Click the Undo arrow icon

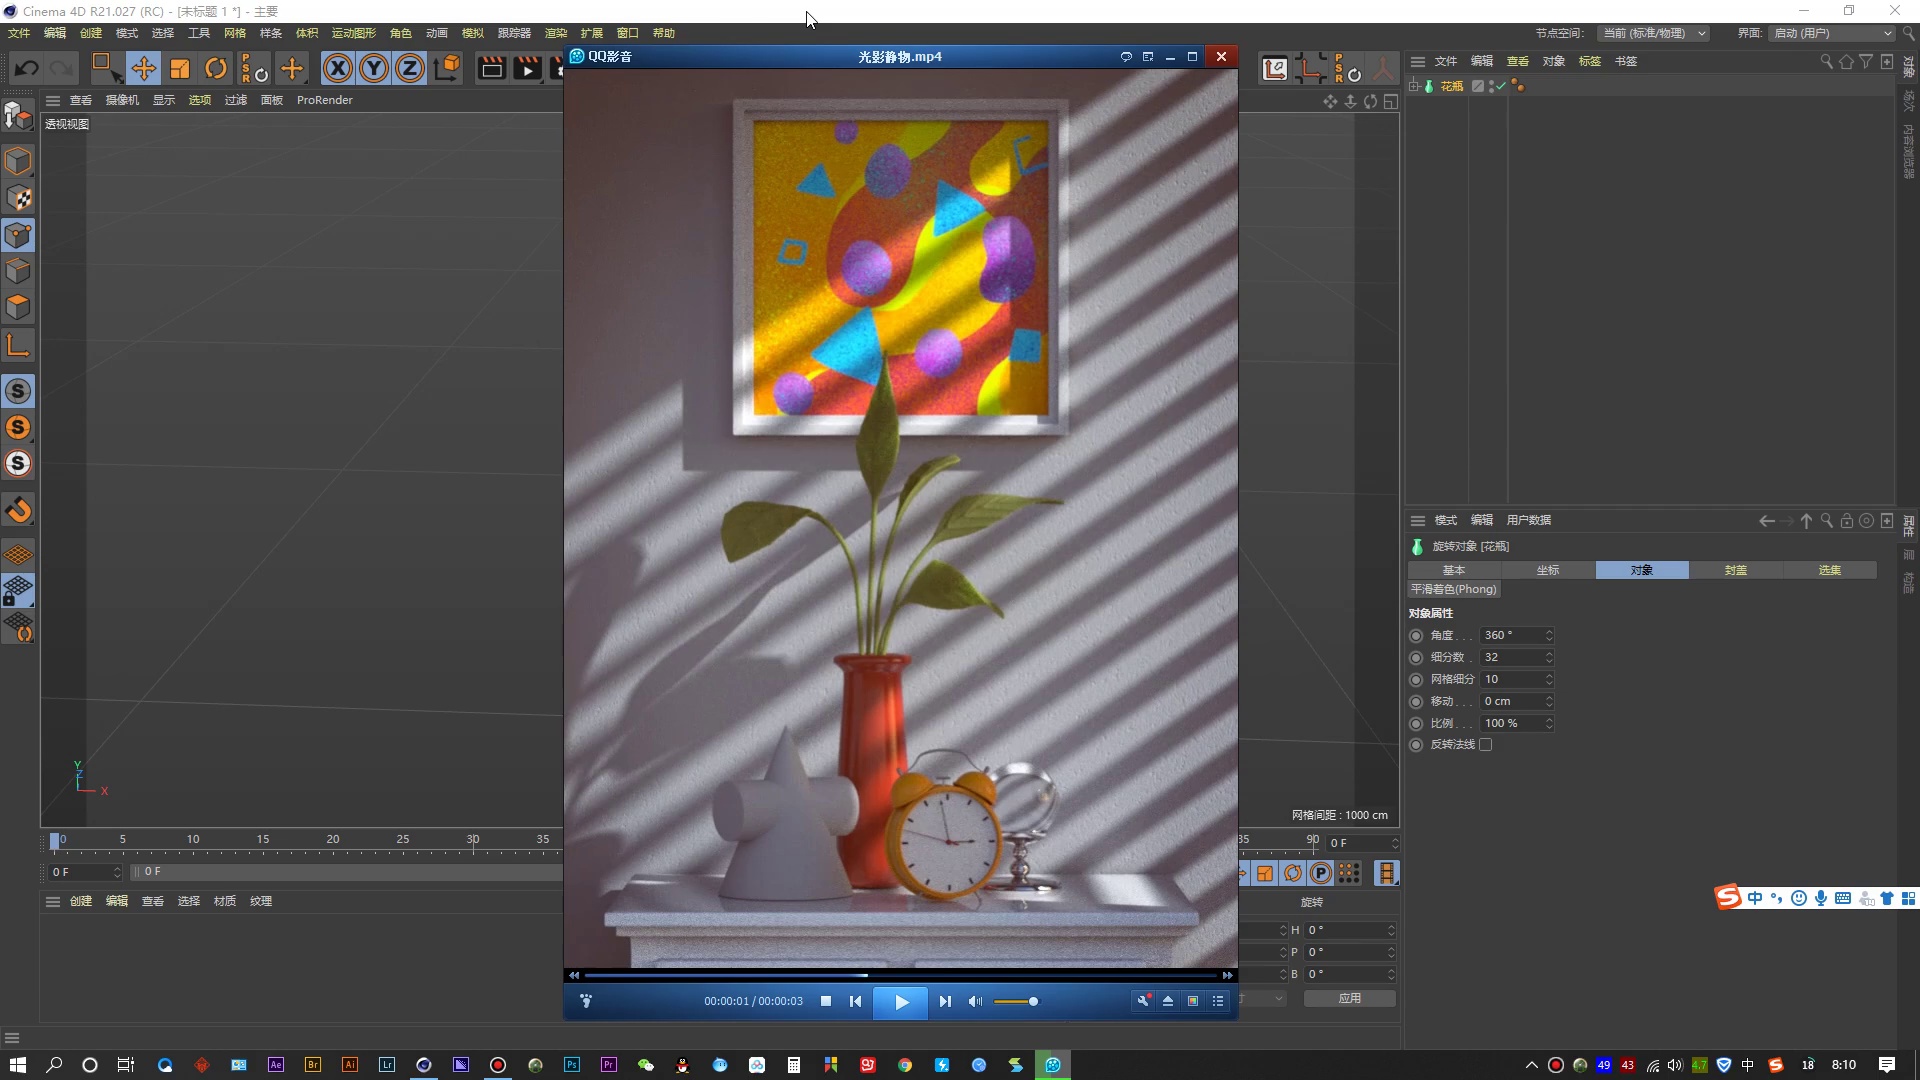point(27,68)
